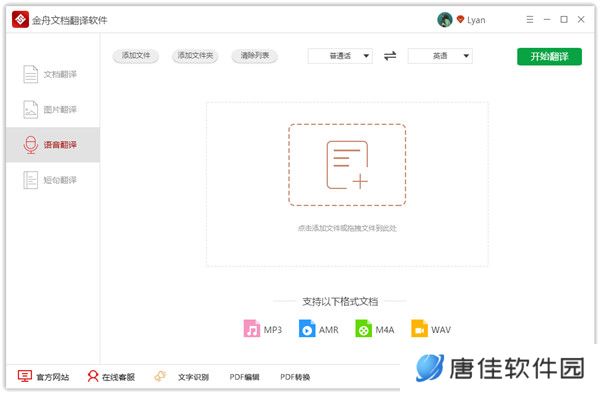The height and width of the screenshot is (394, 600).
Task: Minimize the translation software window
Action: pyautogui.click(x=547, y=20)
